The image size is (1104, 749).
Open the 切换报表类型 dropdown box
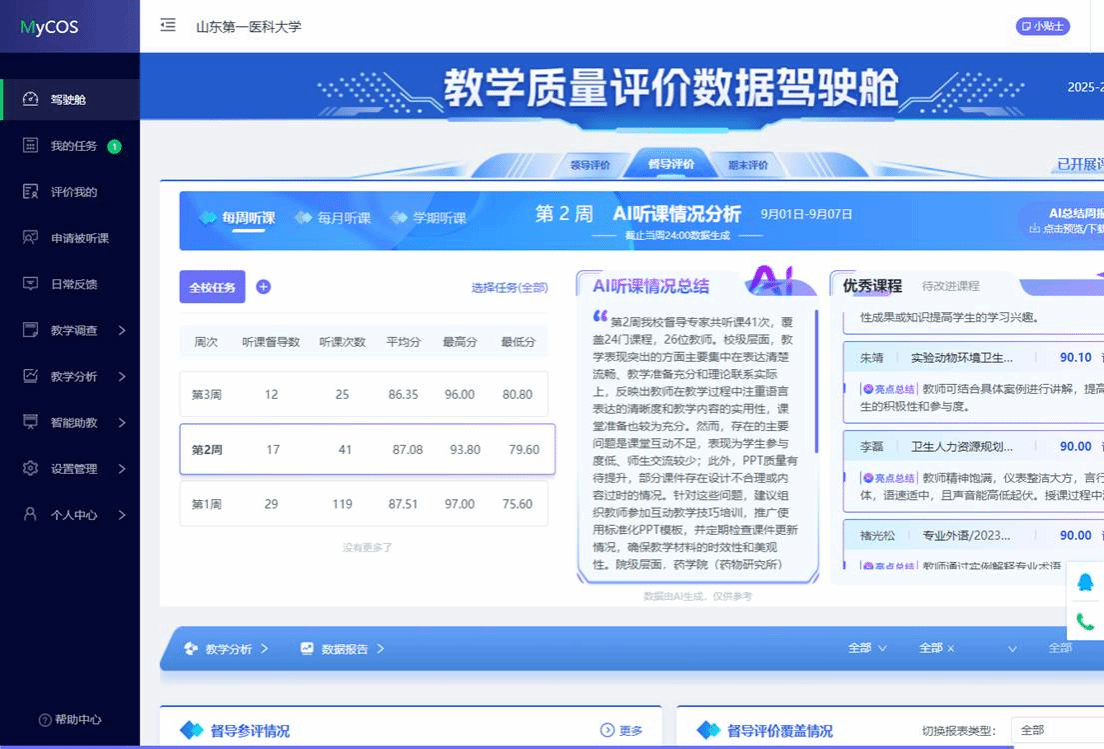pos(1056,730)
